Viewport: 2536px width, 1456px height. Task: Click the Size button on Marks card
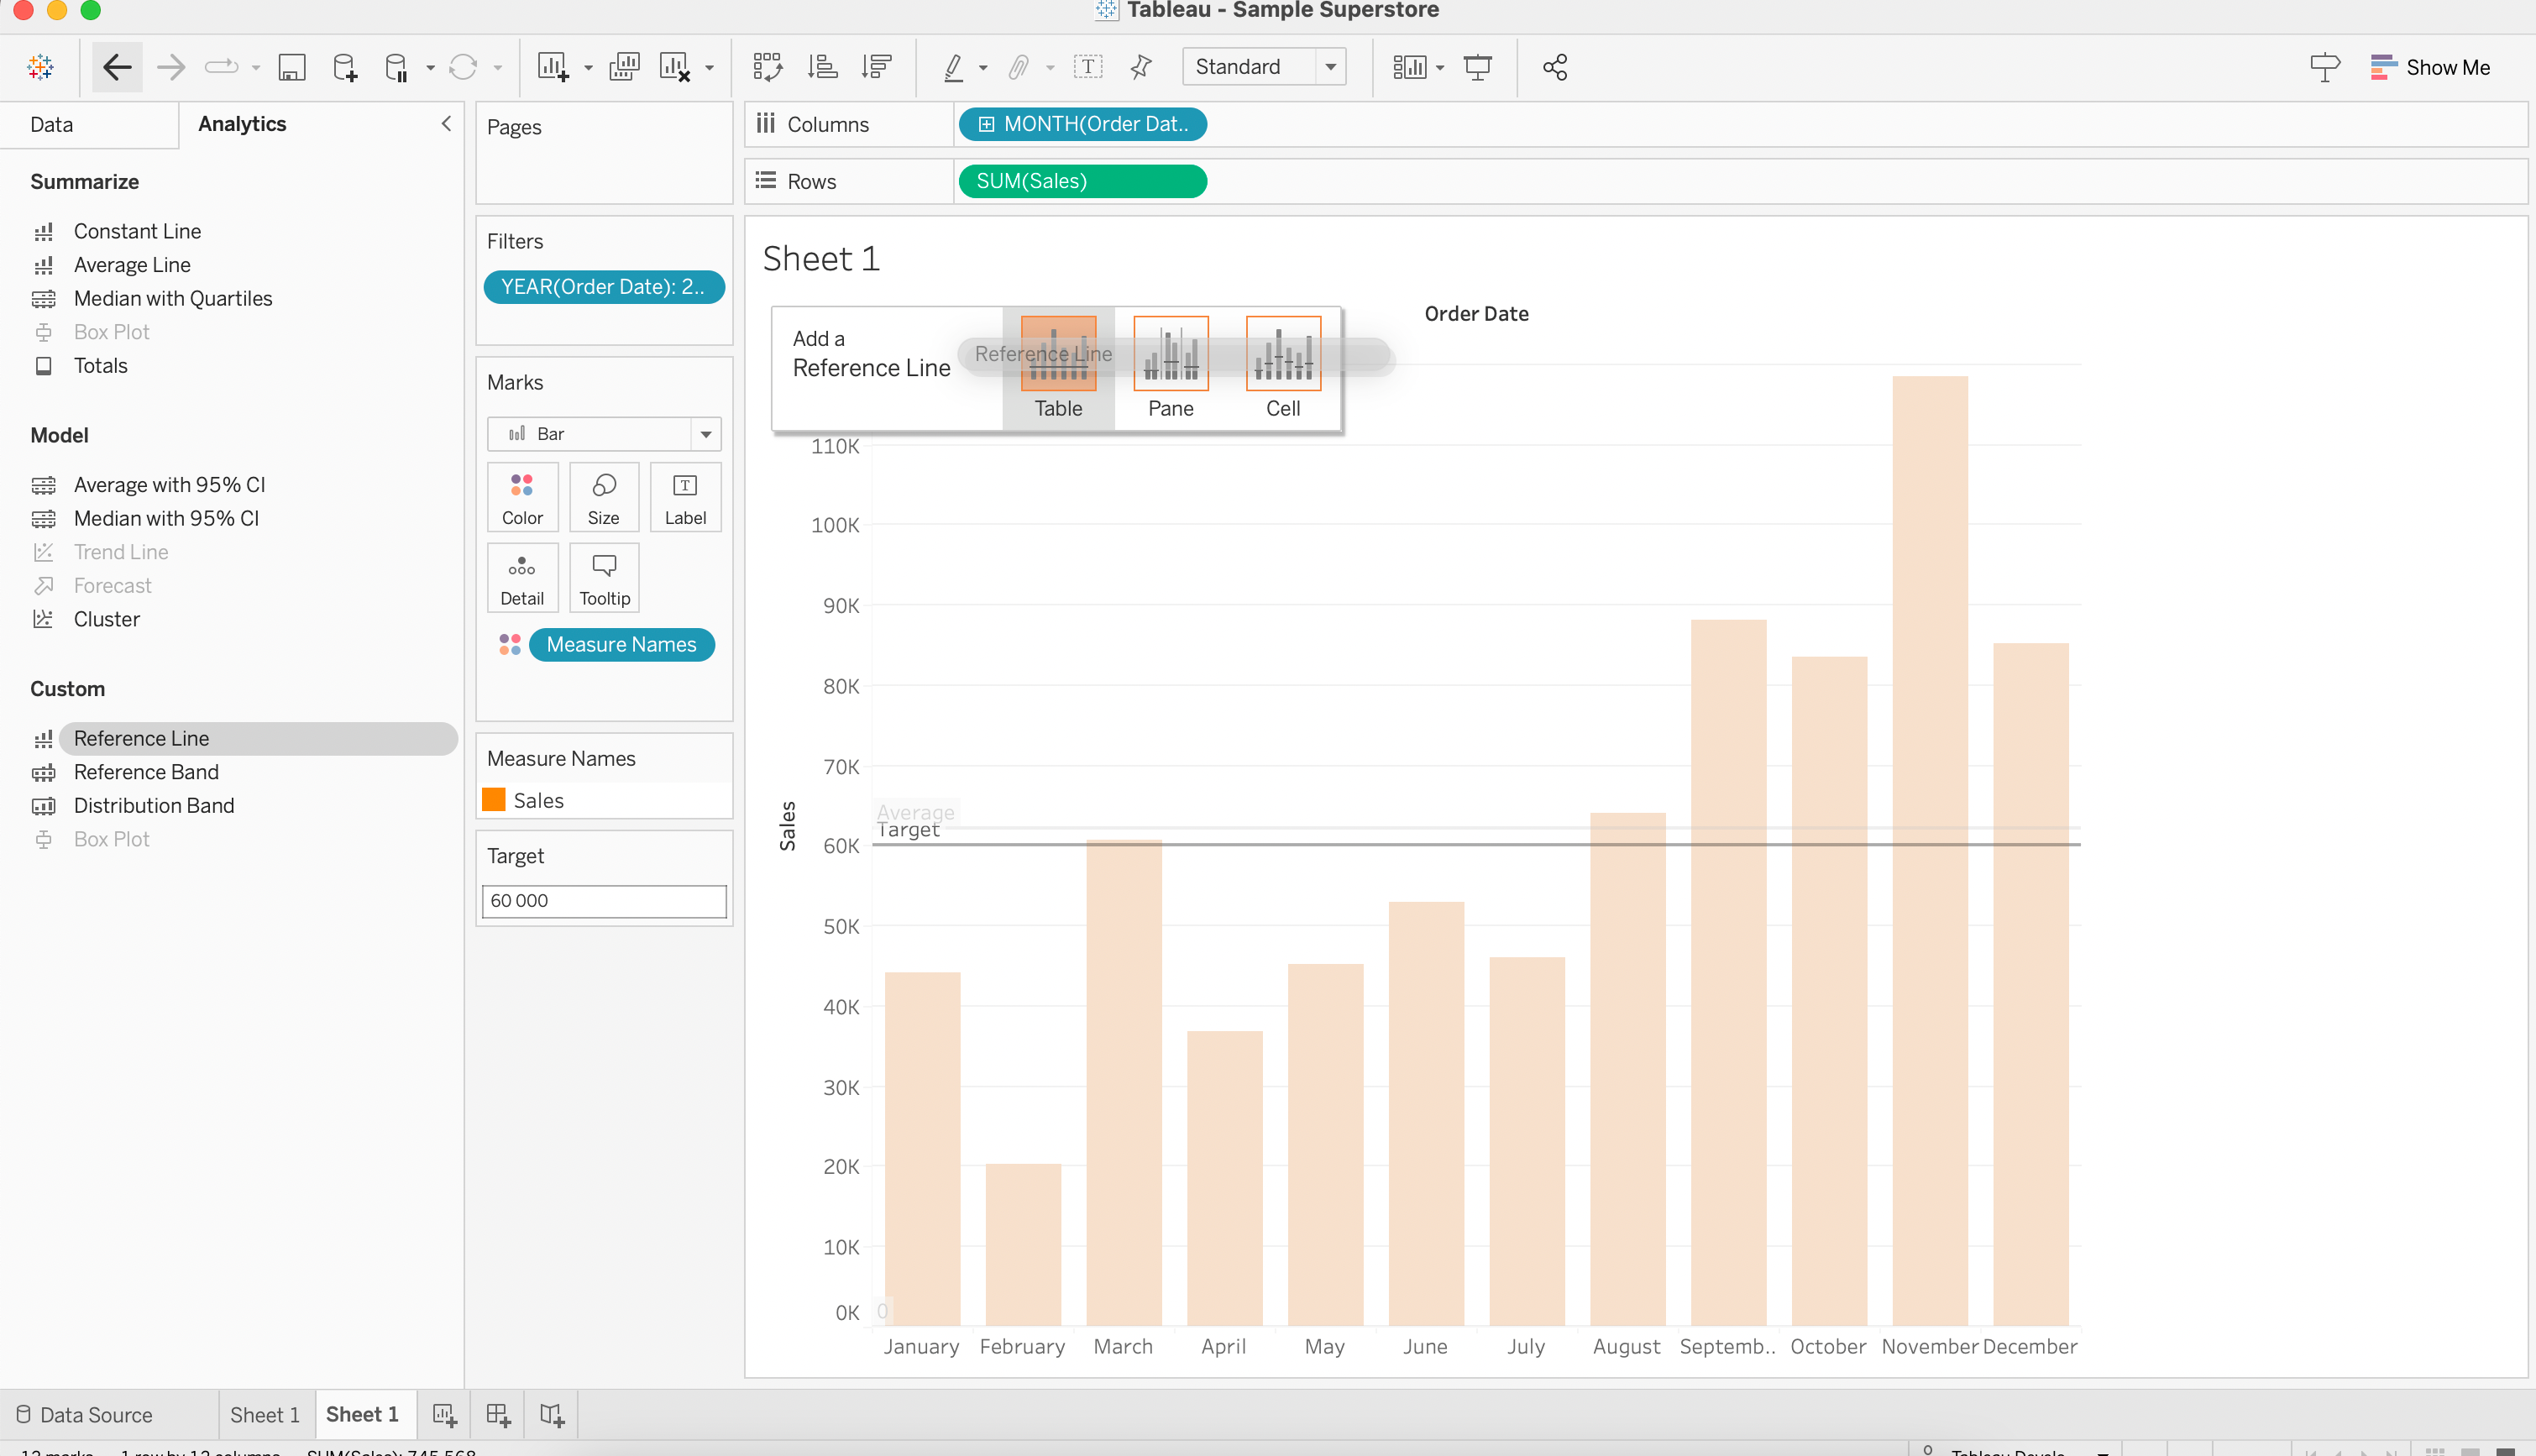604,497
